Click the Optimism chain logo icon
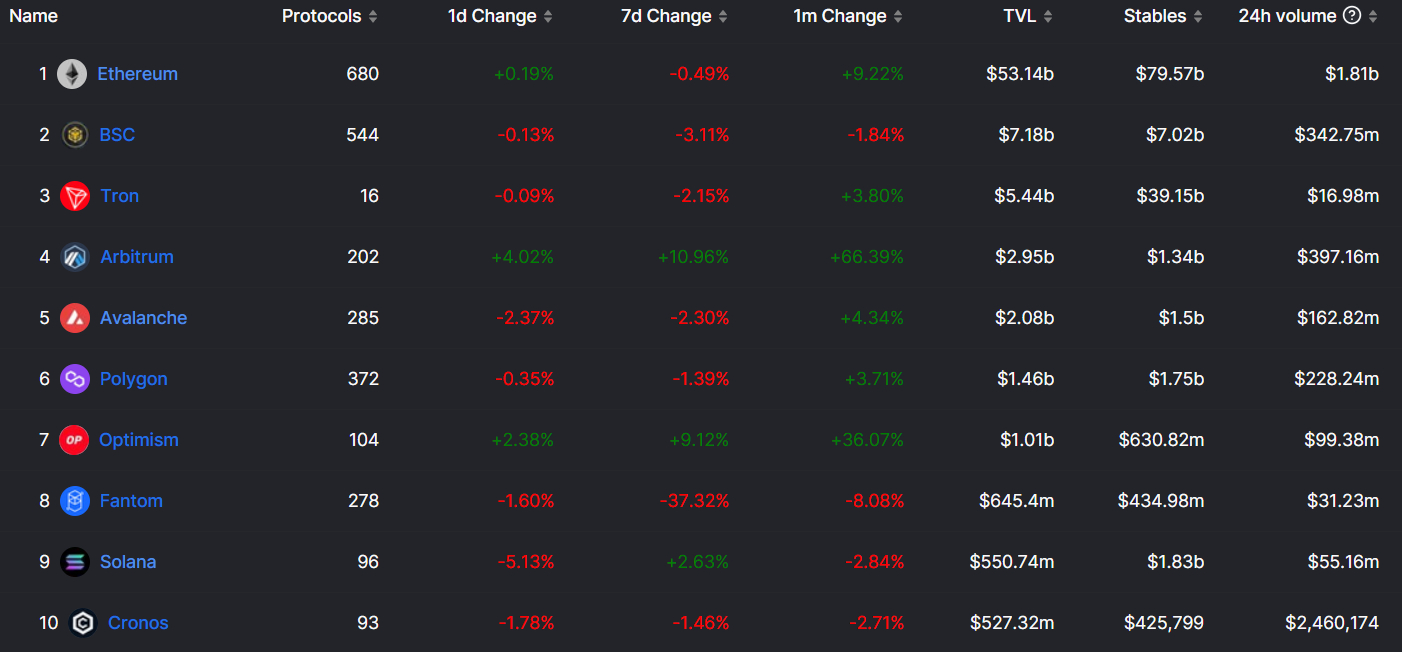This screenshot has height=652, width=1402. [x=74, y=440]
